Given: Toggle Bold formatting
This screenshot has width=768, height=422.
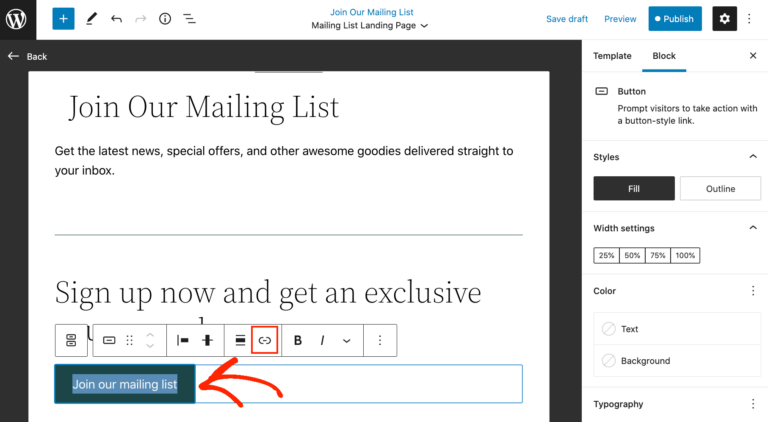Looking at the screenshot, I should [x=298, y=340].
